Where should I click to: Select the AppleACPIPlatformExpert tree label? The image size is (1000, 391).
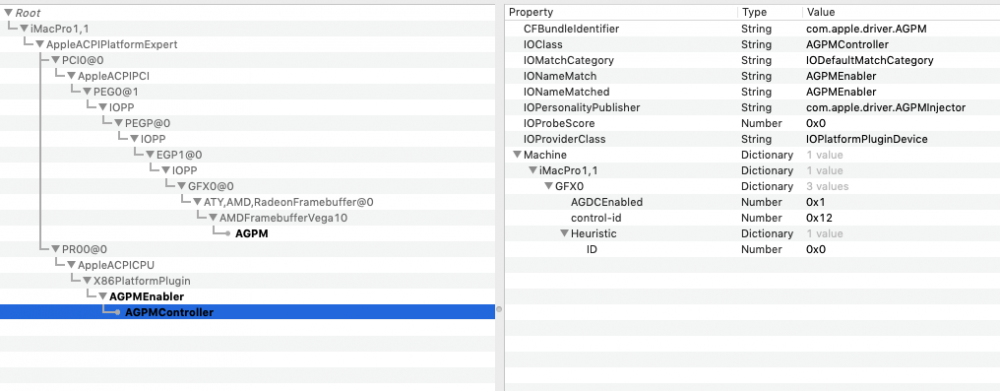click(x=112, y=45)
